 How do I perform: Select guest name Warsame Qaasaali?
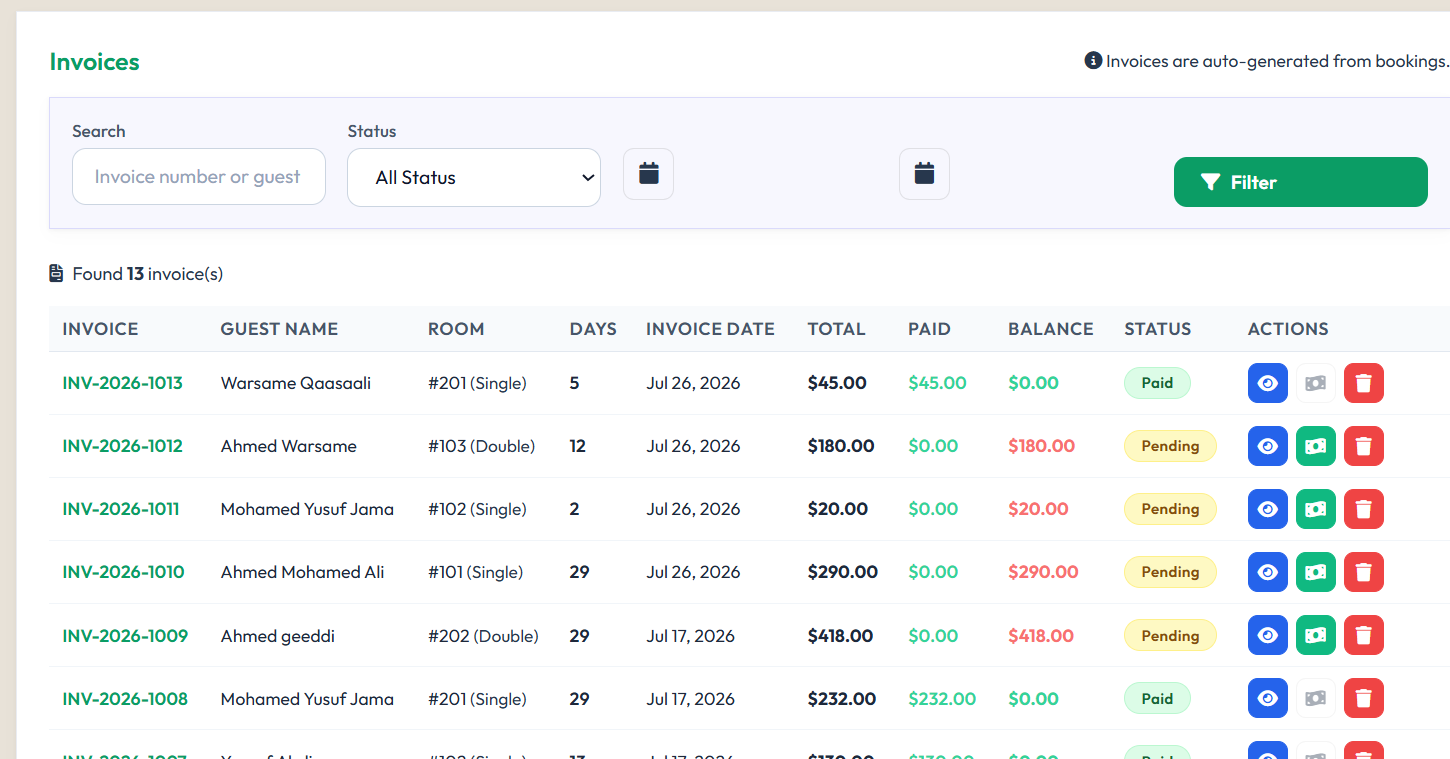pyautogui.click(x=296, y=383)
